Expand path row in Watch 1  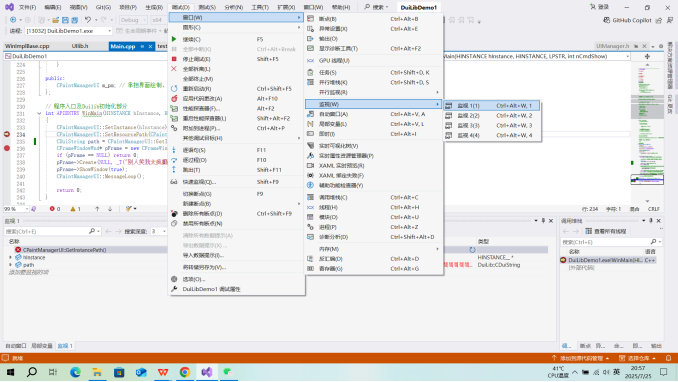click(x=10, y=265)
